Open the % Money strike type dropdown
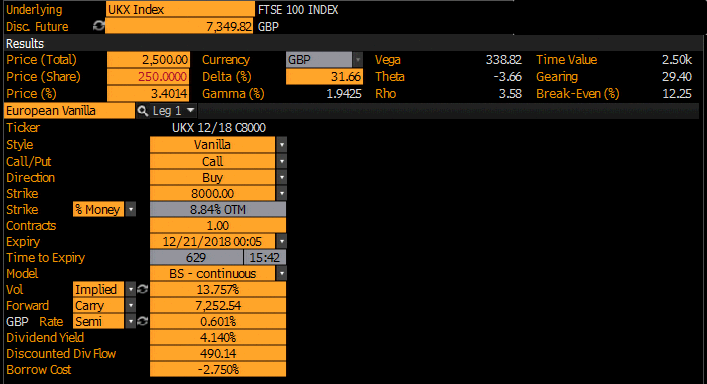Screen dimensions: 707x384 click(x=131, y=210)
